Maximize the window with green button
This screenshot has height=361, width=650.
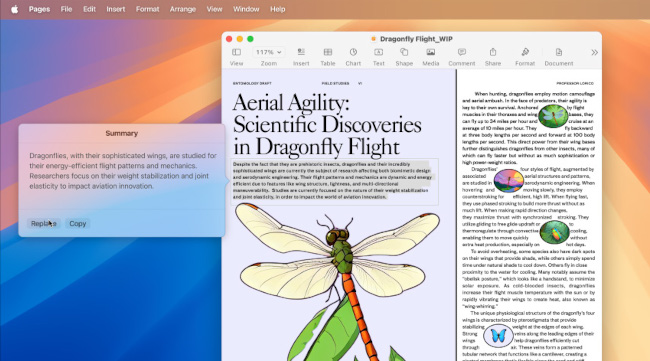click(250, 39)
